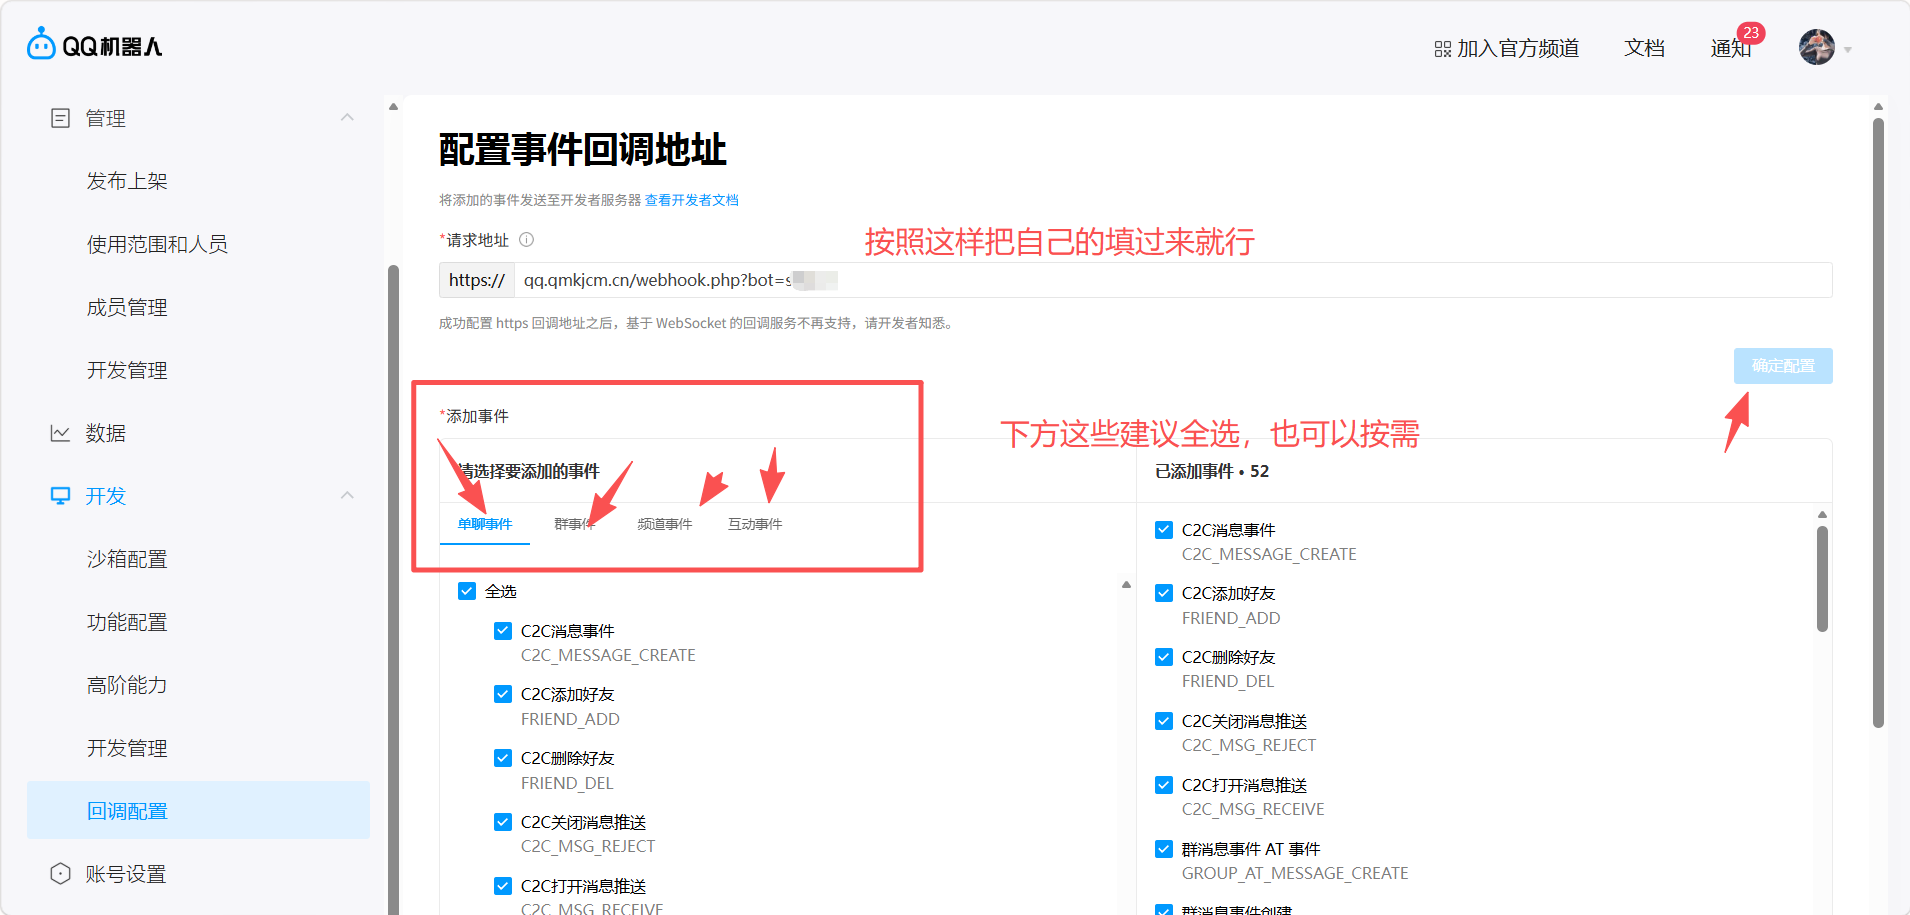Screen dimensions: 1910x915
Task: Open 通知 in the top navigation
Action: click(1730, 48)
